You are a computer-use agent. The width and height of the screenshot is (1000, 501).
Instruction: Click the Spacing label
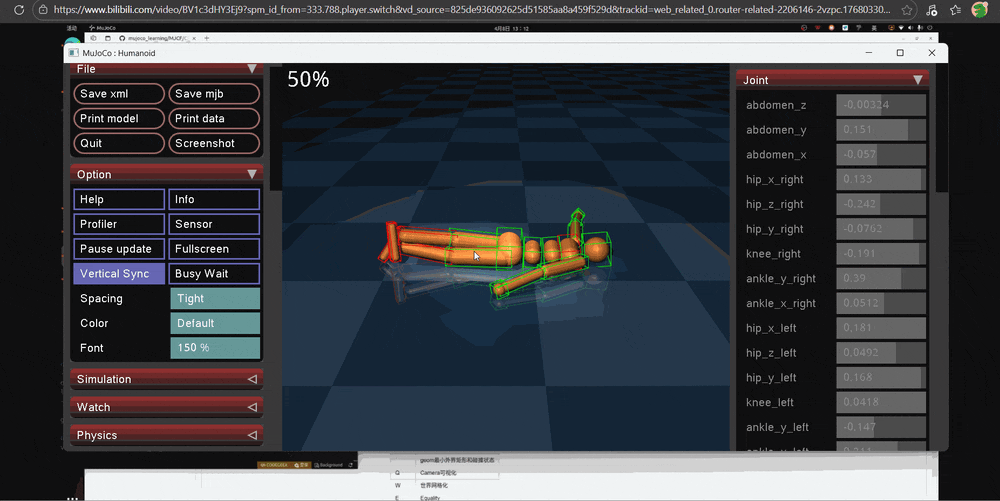coord(101,298)
